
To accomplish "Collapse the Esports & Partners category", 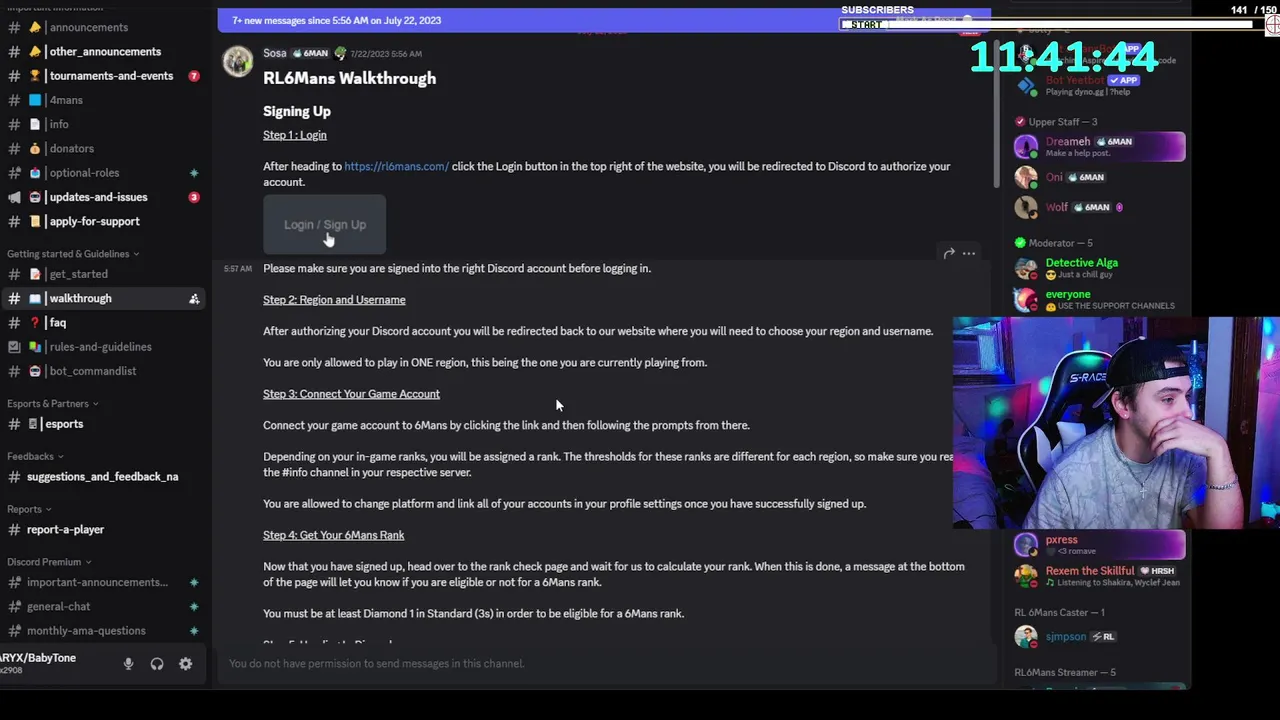I will coord(52,404).
